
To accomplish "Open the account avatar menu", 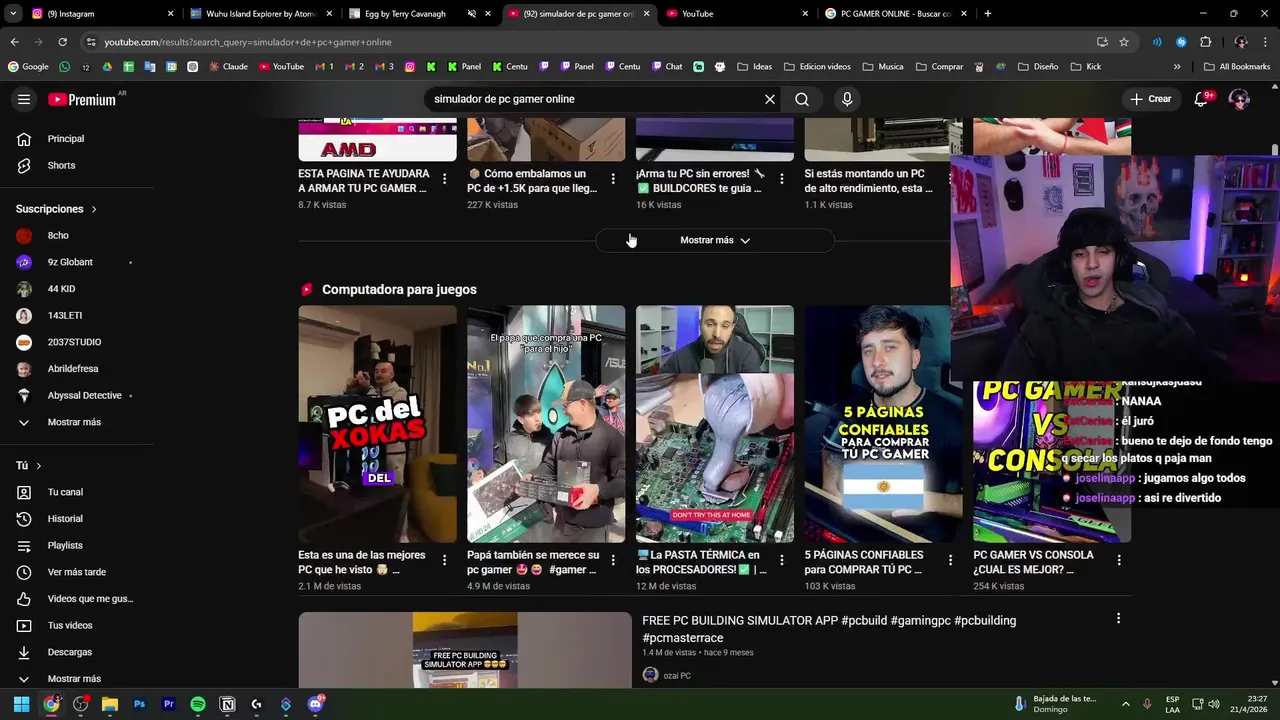I will pyautogui.click(x=1239, y=99).
